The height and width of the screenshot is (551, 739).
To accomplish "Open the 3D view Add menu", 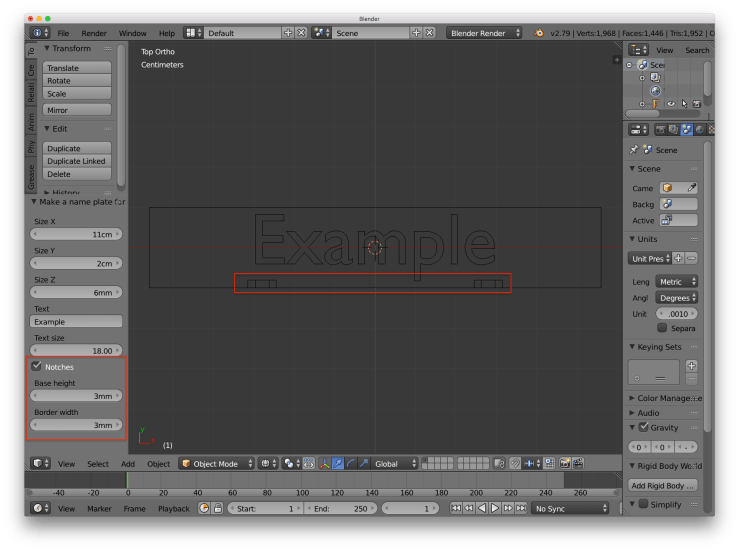I will coord(128,463).
